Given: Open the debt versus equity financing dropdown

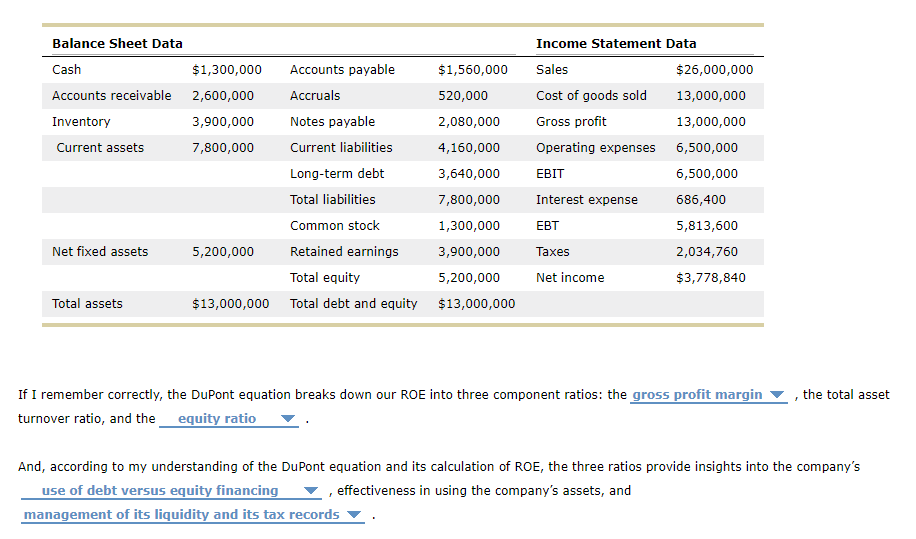Looking at the screenshot, I should point(171,491).
